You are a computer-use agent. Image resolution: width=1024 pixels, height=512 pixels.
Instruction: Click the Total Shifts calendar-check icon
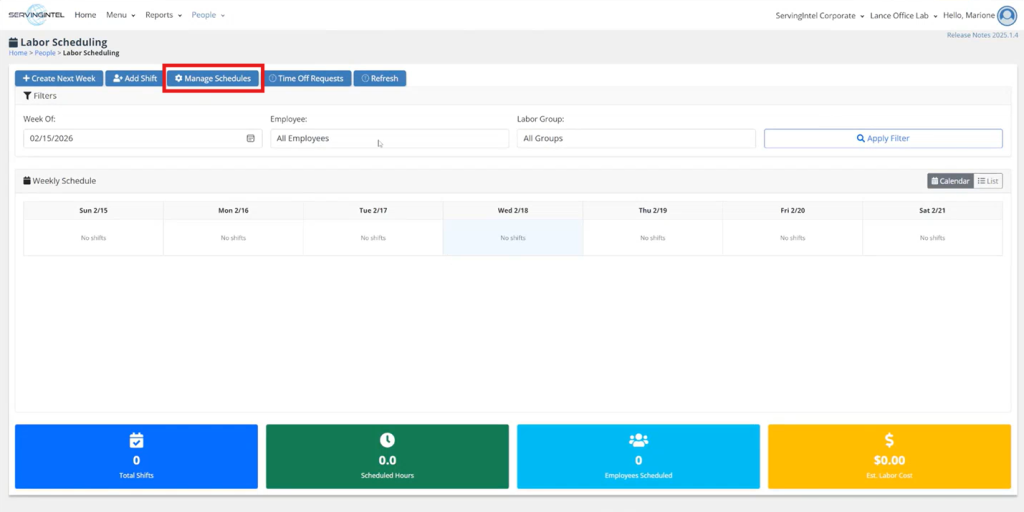pyautogui.click(x=136, y=440)
